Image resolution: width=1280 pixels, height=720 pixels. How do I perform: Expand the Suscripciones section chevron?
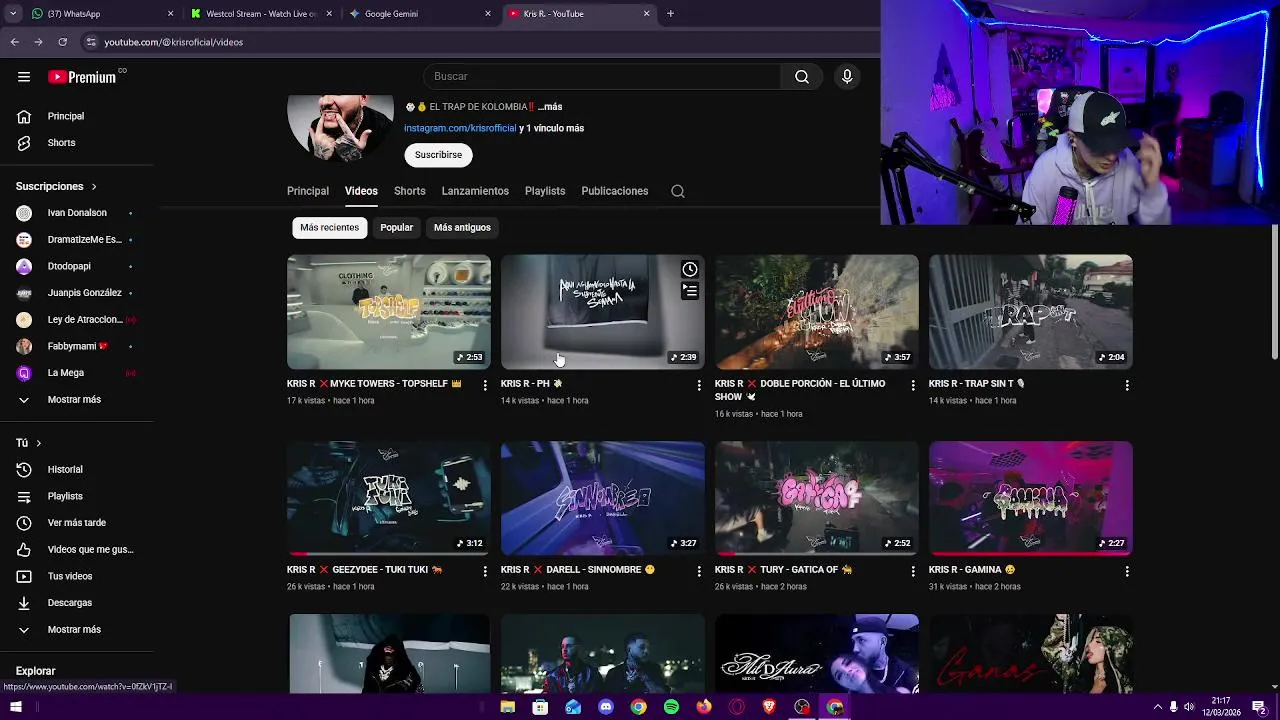(94, 187)
